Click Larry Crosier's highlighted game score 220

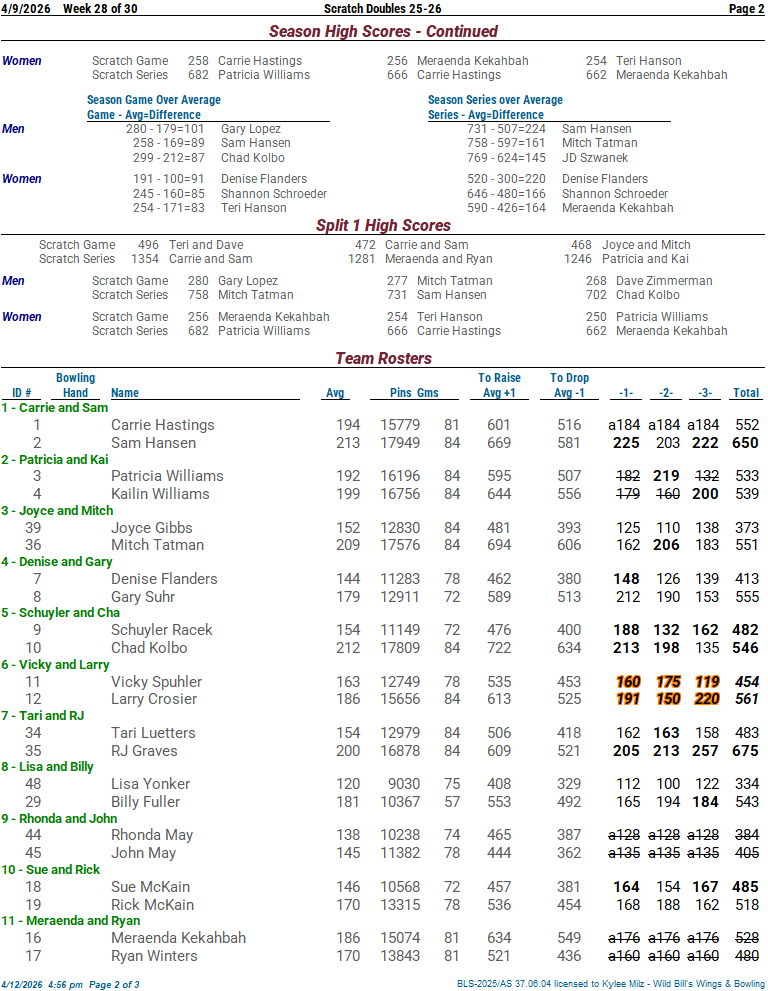tap(707, 699)
